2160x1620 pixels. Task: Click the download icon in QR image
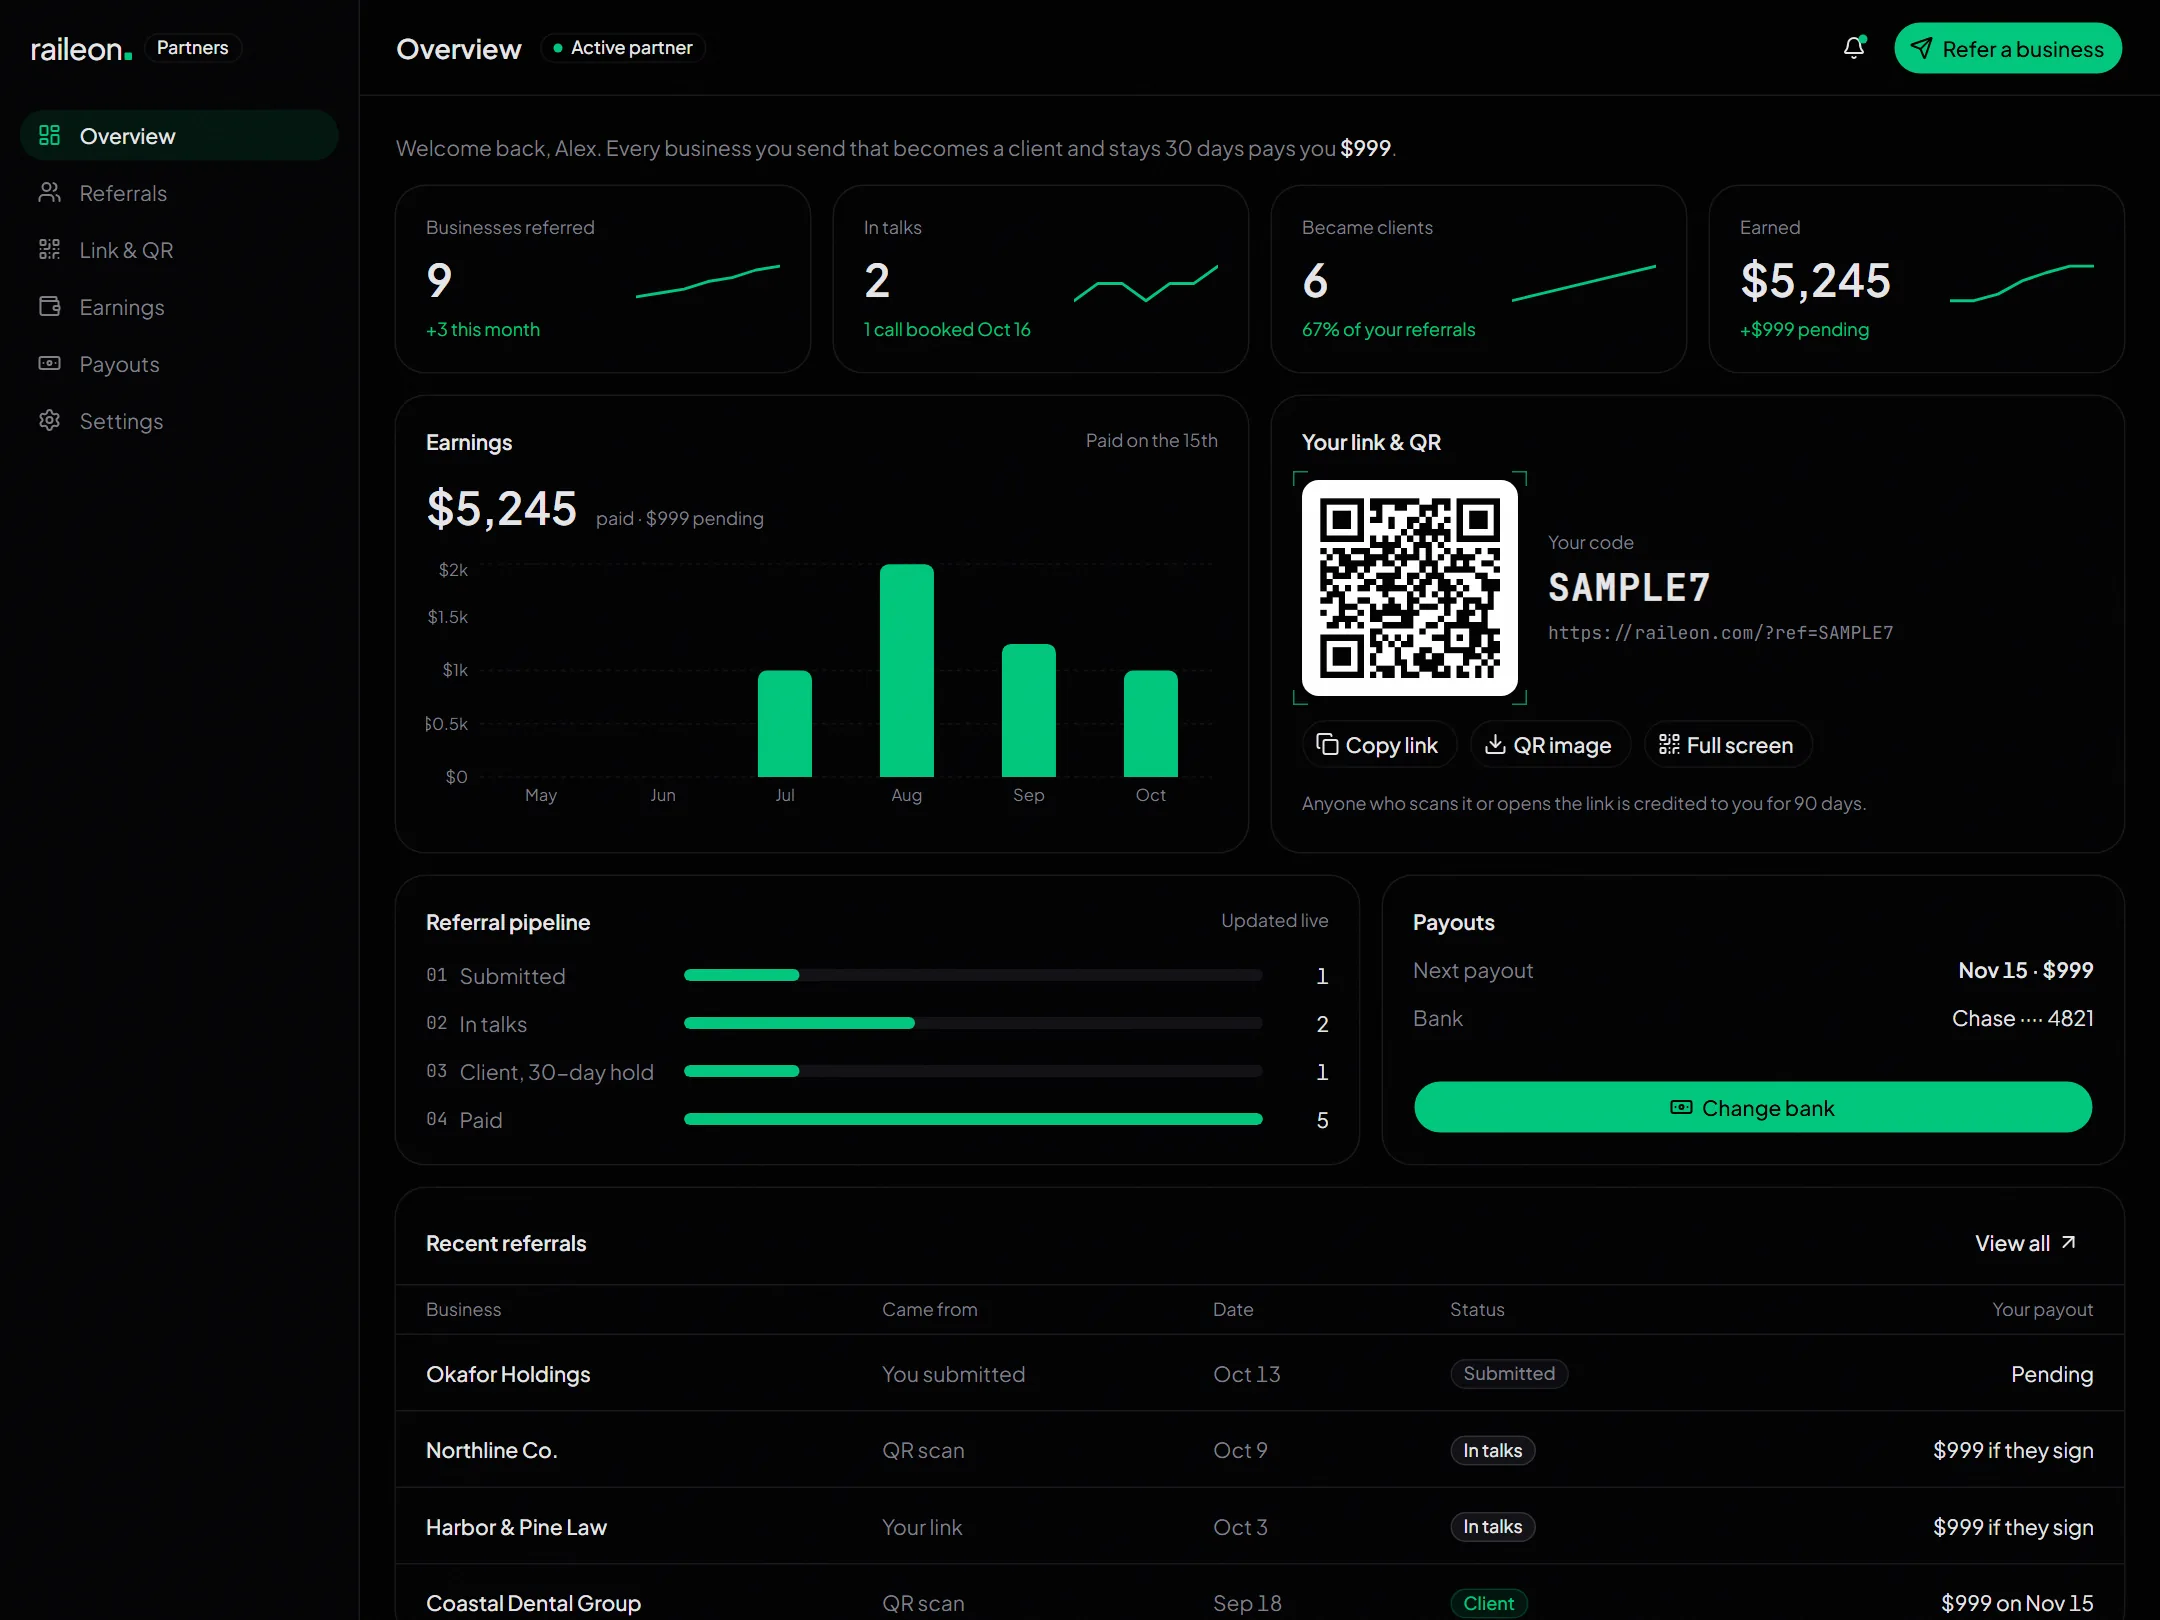click(1495, 744)
